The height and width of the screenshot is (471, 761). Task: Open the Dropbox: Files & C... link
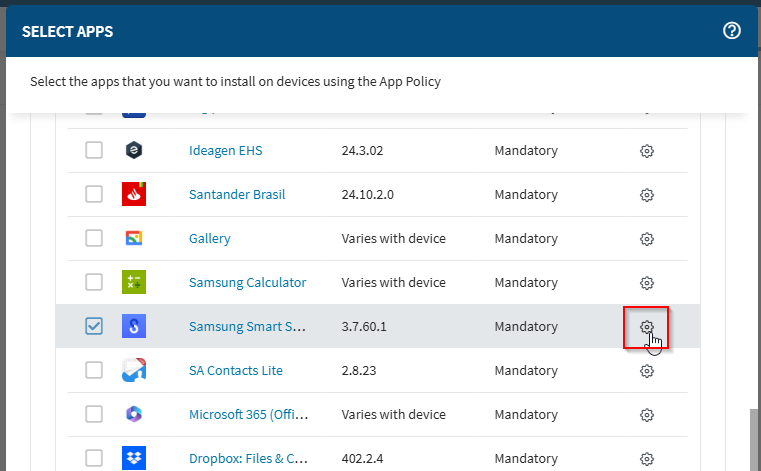coord(248,458)
